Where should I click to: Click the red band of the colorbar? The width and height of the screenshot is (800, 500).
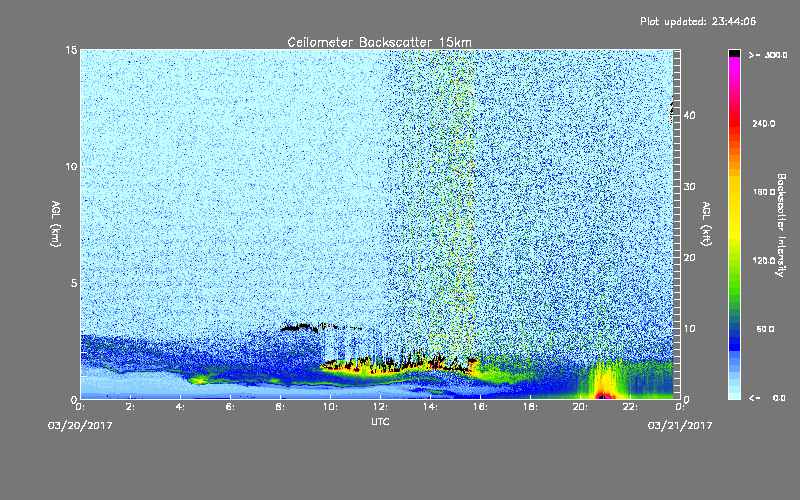click(734, 125)
